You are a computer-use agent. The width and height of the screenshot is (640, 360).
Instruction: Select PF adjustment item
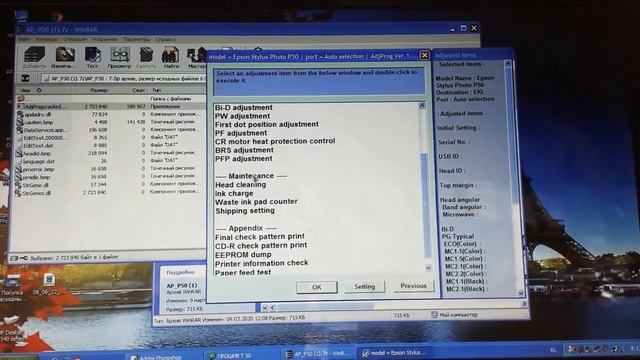click(241, 133)
